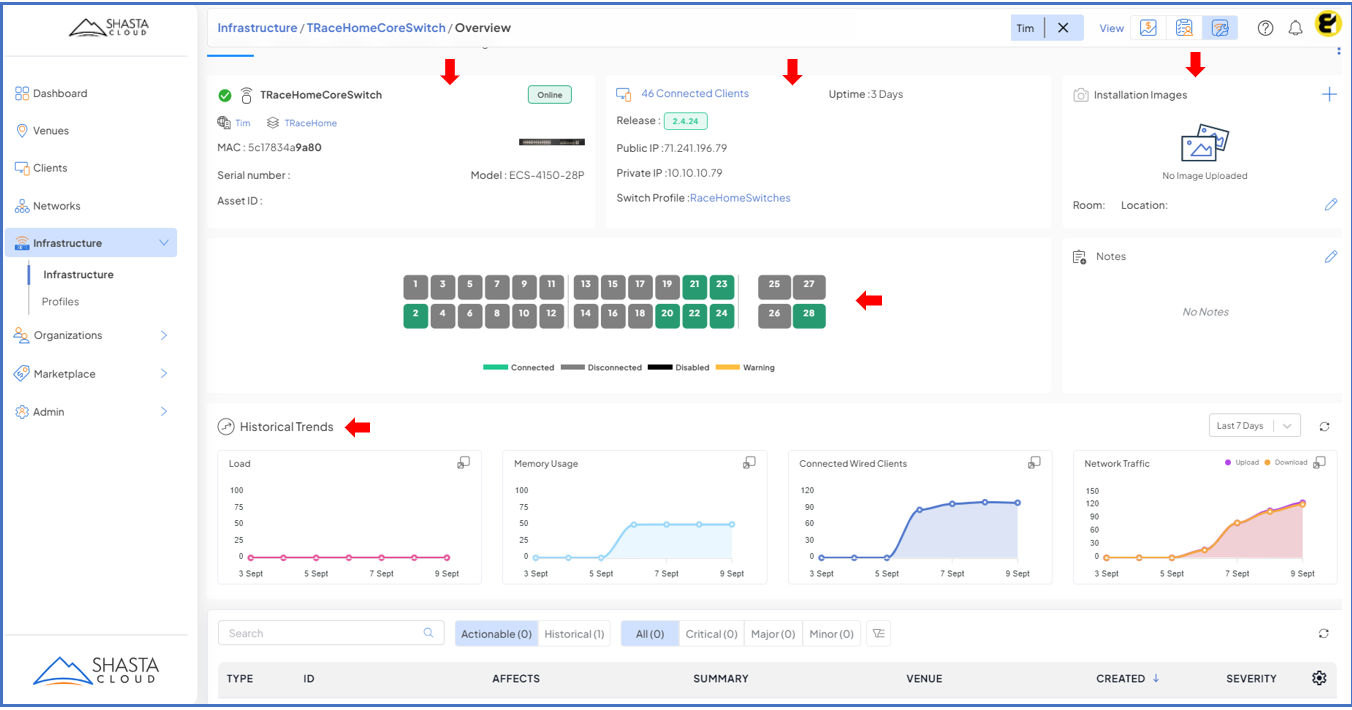The width and height of the screenshot is (1352, 710).
Task: Refresh Historical Trends
Action: (x=1324, y=426)
